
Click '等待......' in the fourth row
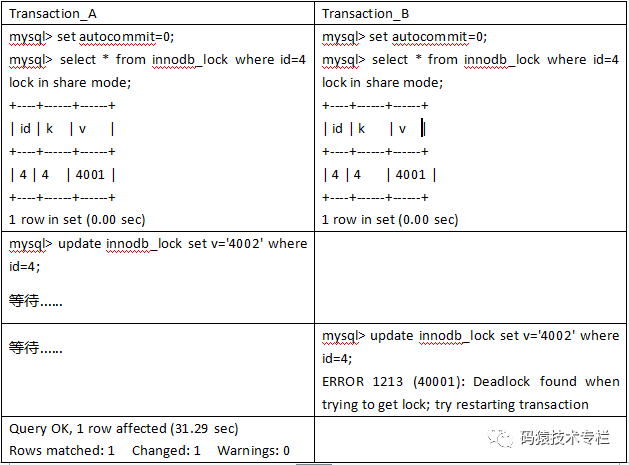[36, 347]
